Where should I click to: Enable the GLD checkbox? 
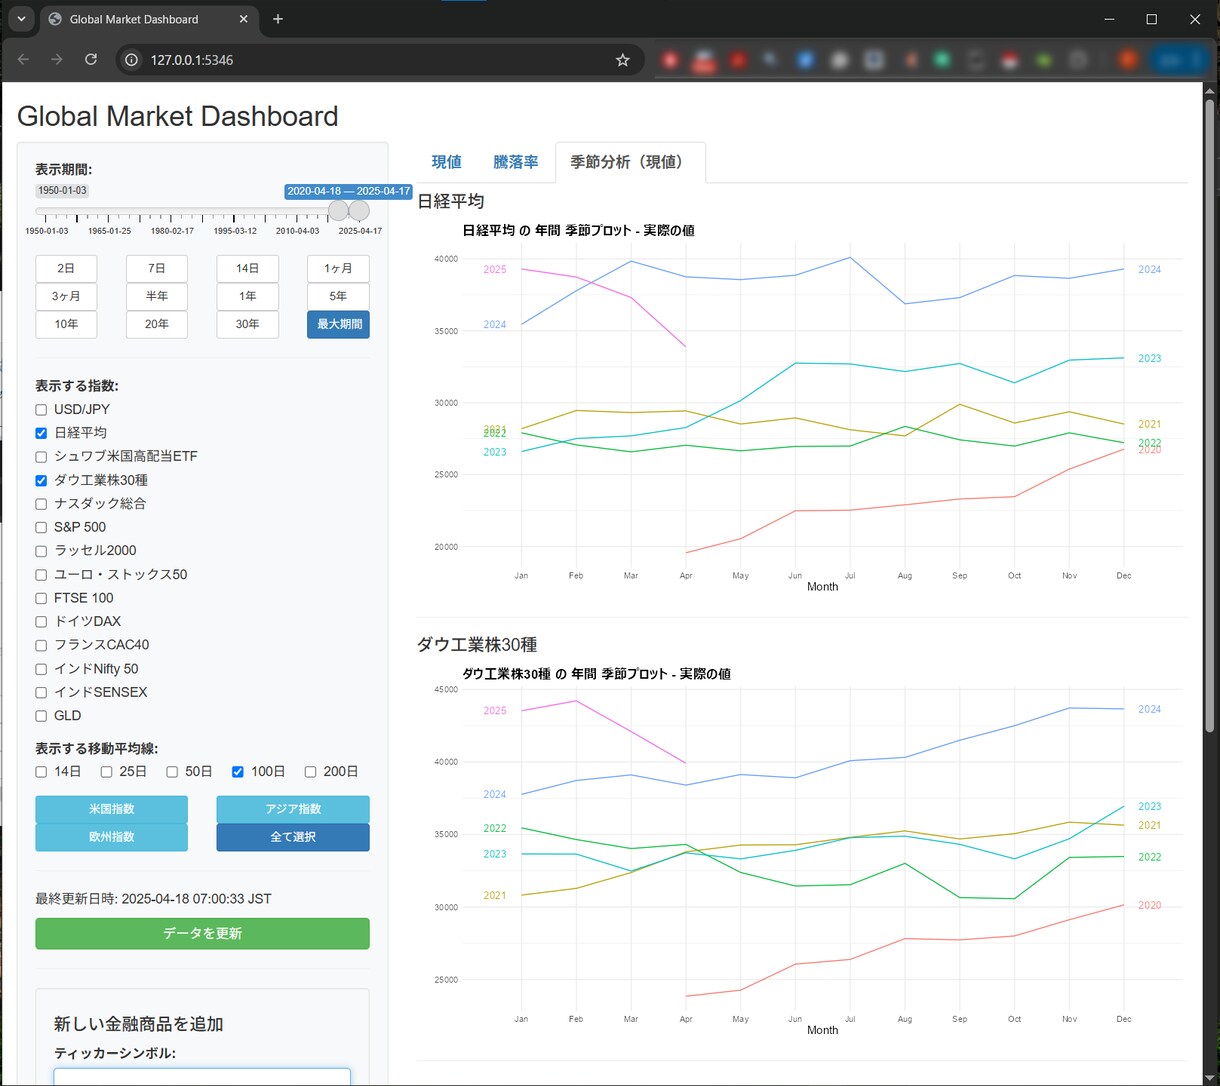[x=41, y=716]
